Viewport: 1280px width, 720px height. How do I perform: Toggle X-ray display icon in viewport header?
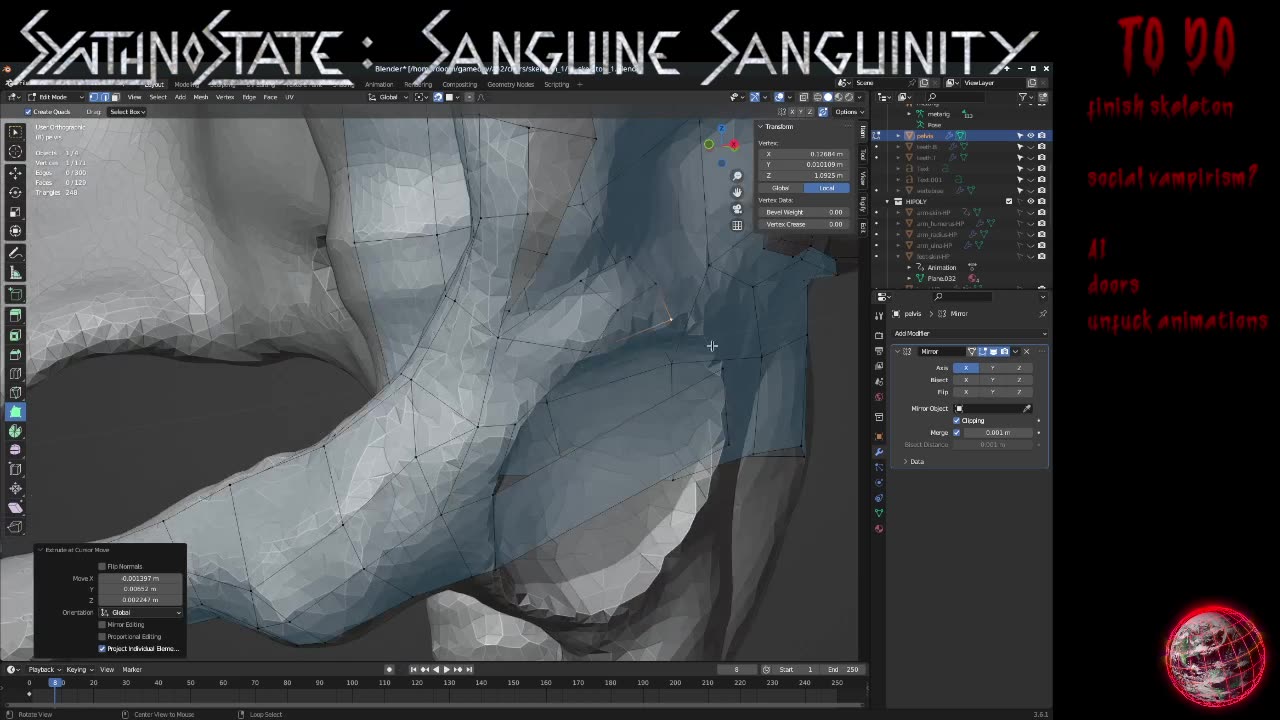[803, 97]
